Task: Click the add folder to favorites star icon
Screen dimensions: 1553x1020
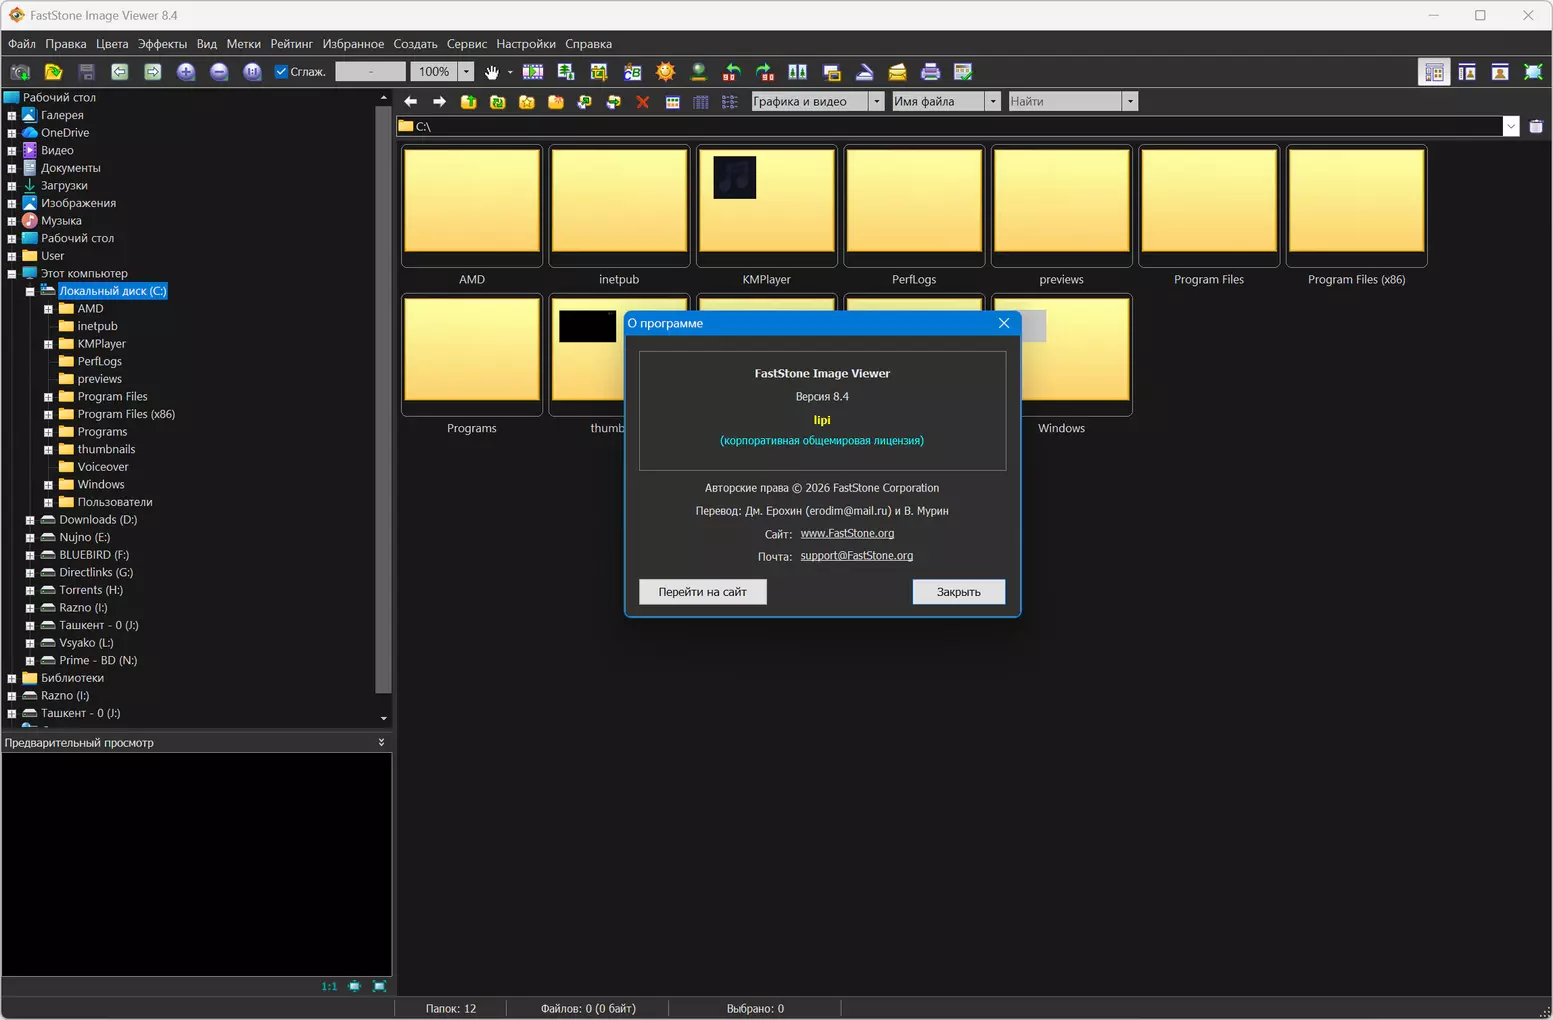Action: 527,101
